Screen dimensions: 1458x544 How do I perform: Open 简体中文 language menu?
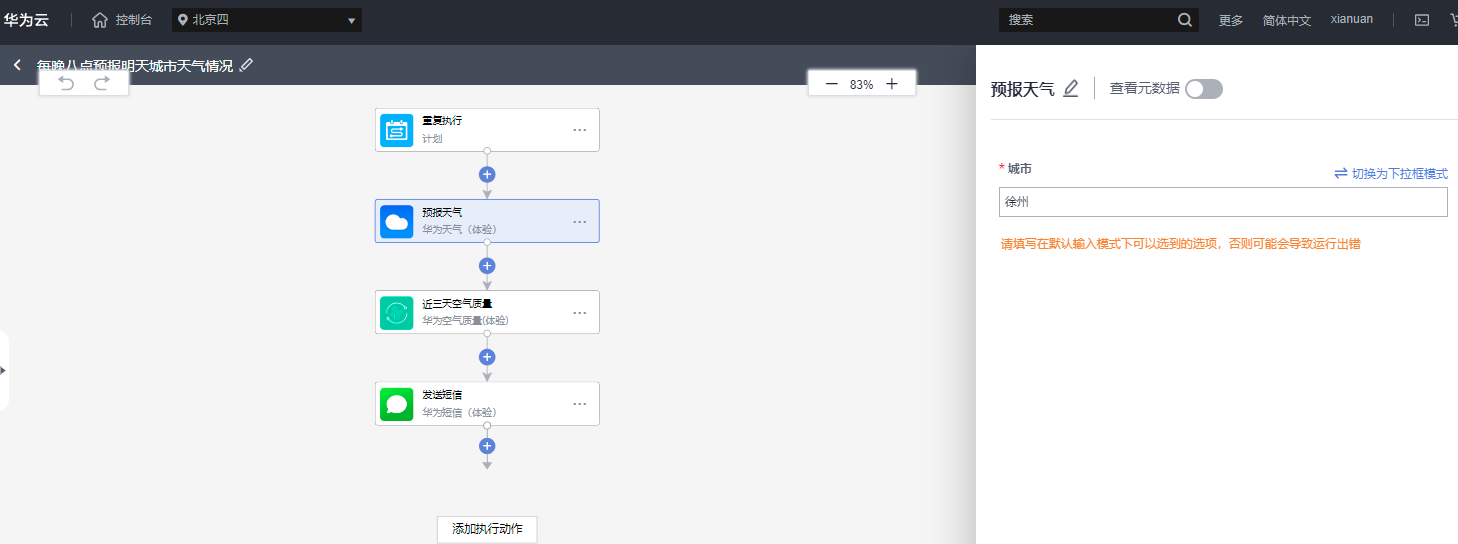[1287, 20]
